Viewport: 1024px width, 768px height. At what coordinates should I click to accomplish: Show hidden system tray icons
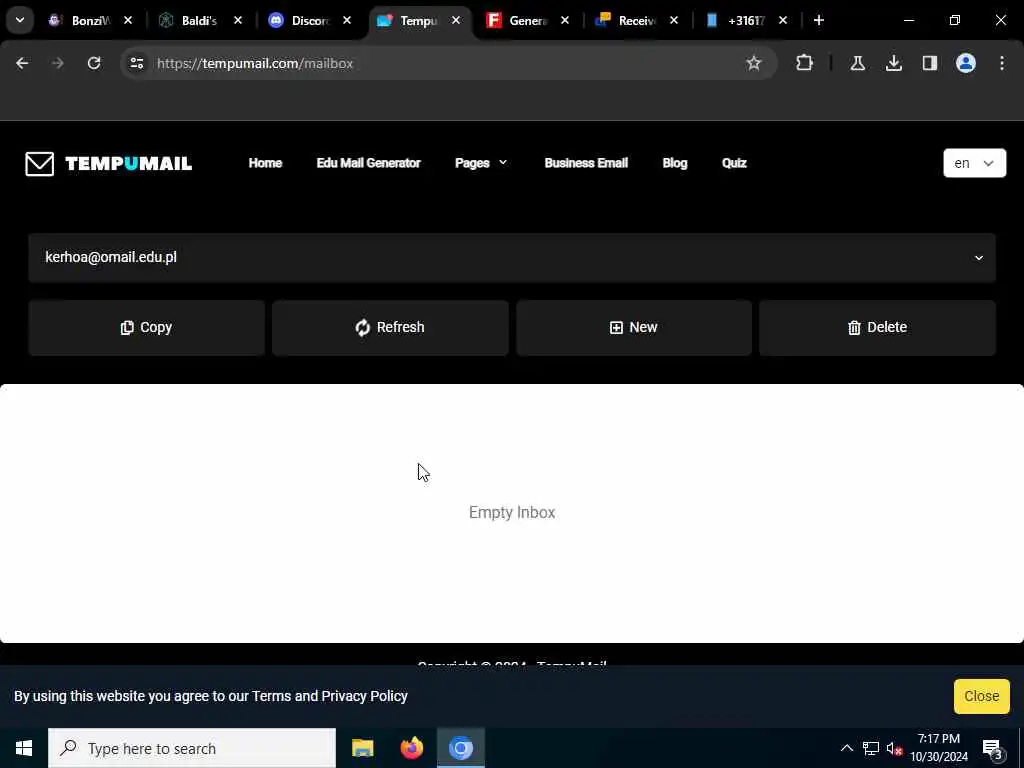pyautogui.click(x=846, y=748)
